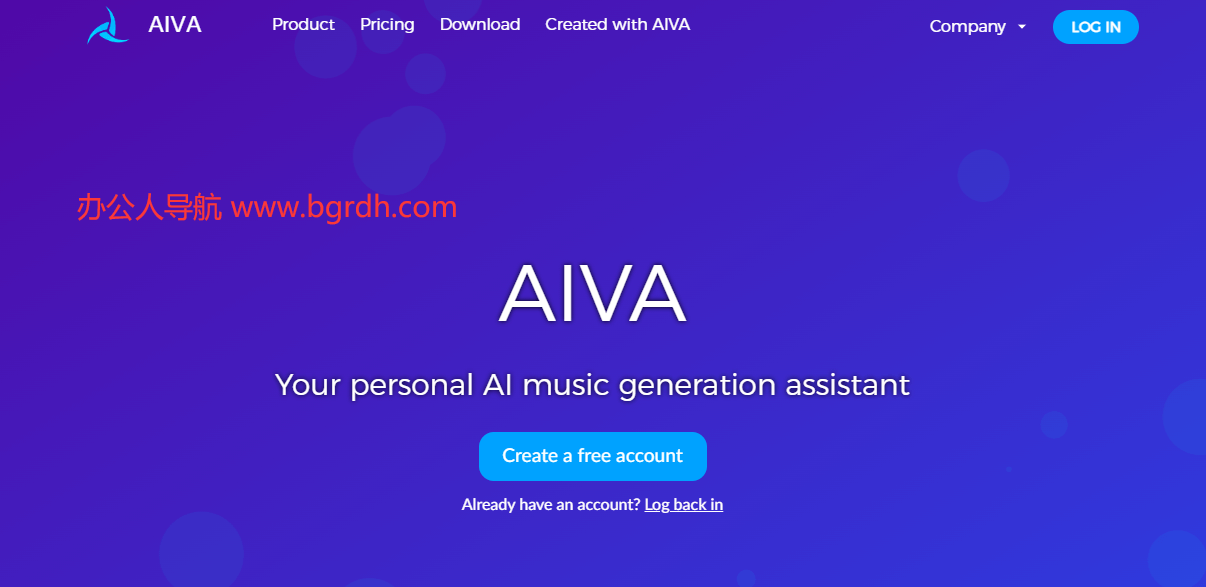The height and width of the screenshot is (587, 1206).
Task: Open the Product menu item
Action: 303,25
